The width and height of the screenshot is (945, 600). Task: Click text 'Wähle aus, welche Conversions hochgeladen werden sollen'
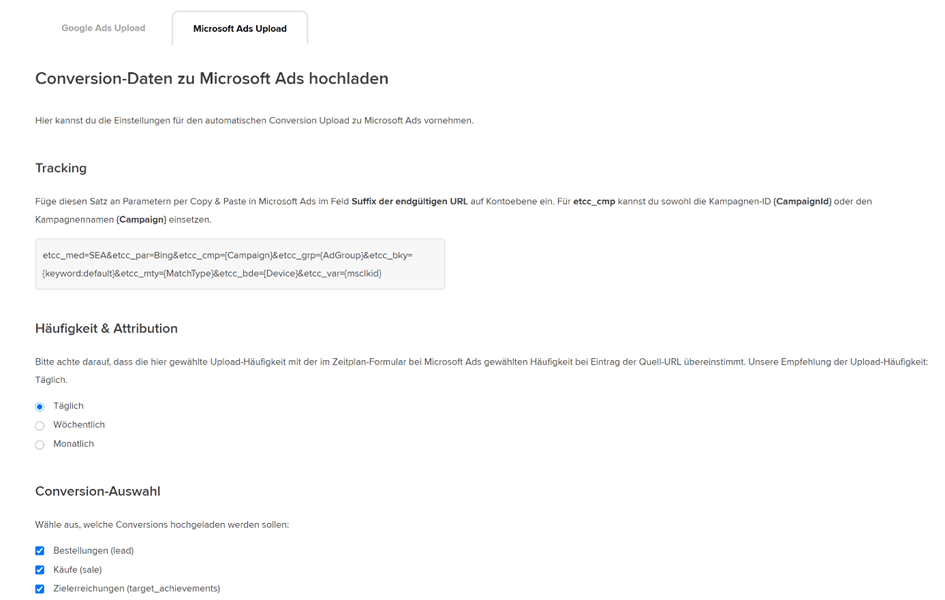pos(162,525)
